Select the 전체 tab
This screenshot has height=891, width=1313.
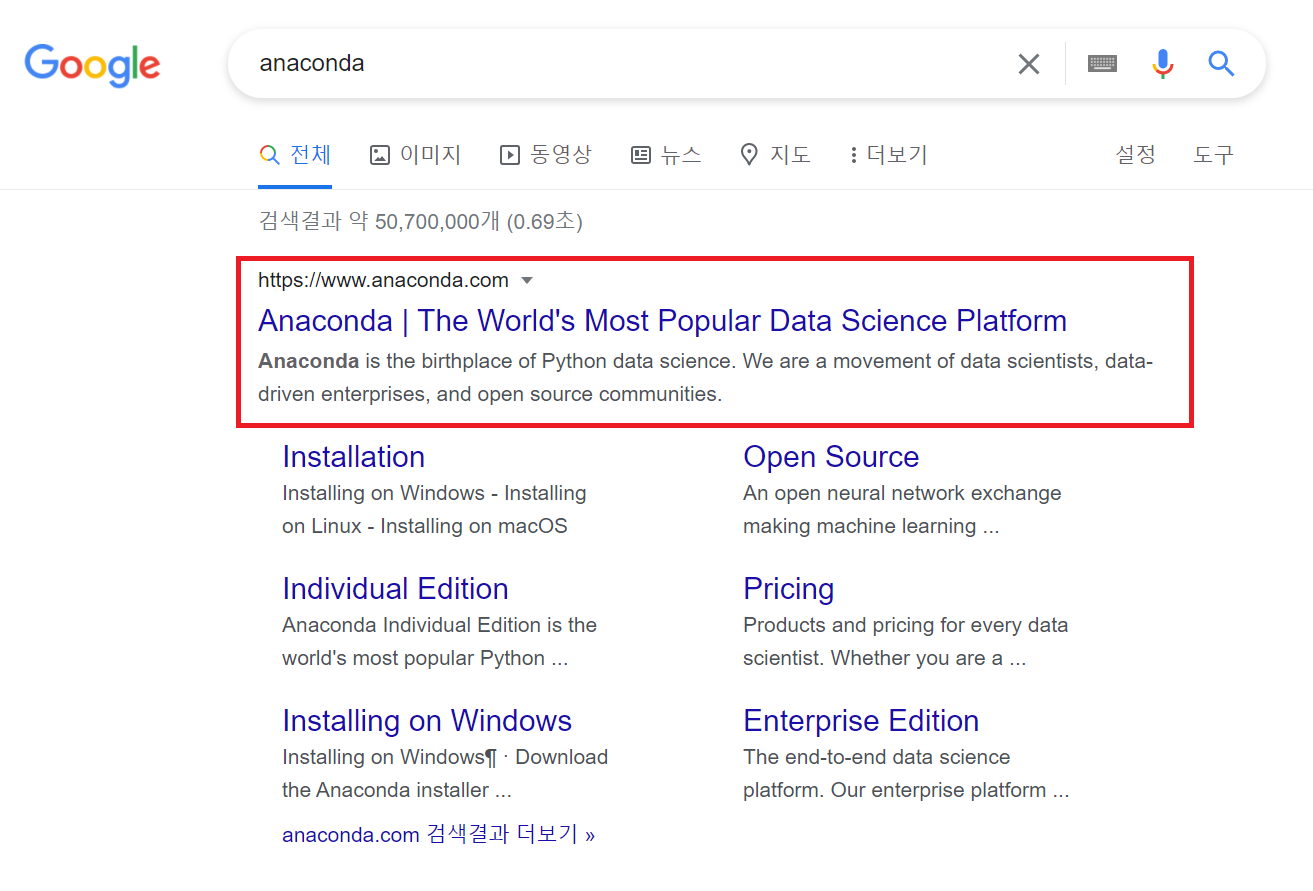[x=295, y=155]
